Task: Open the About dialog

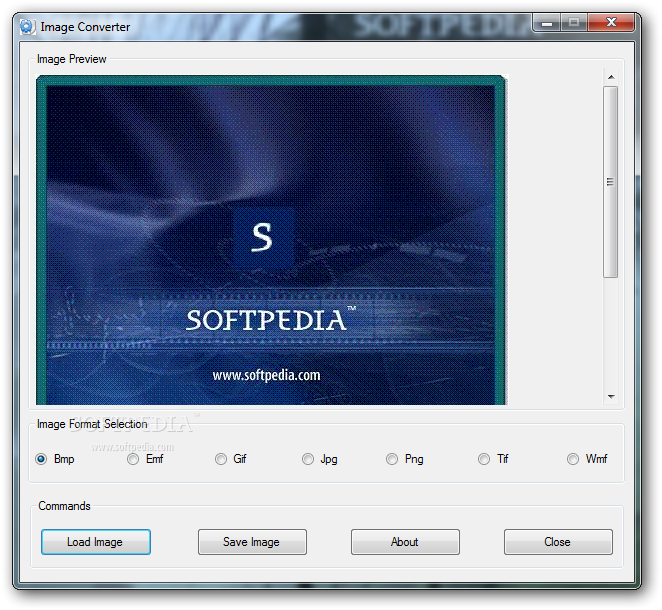Action: pos(405,542)
